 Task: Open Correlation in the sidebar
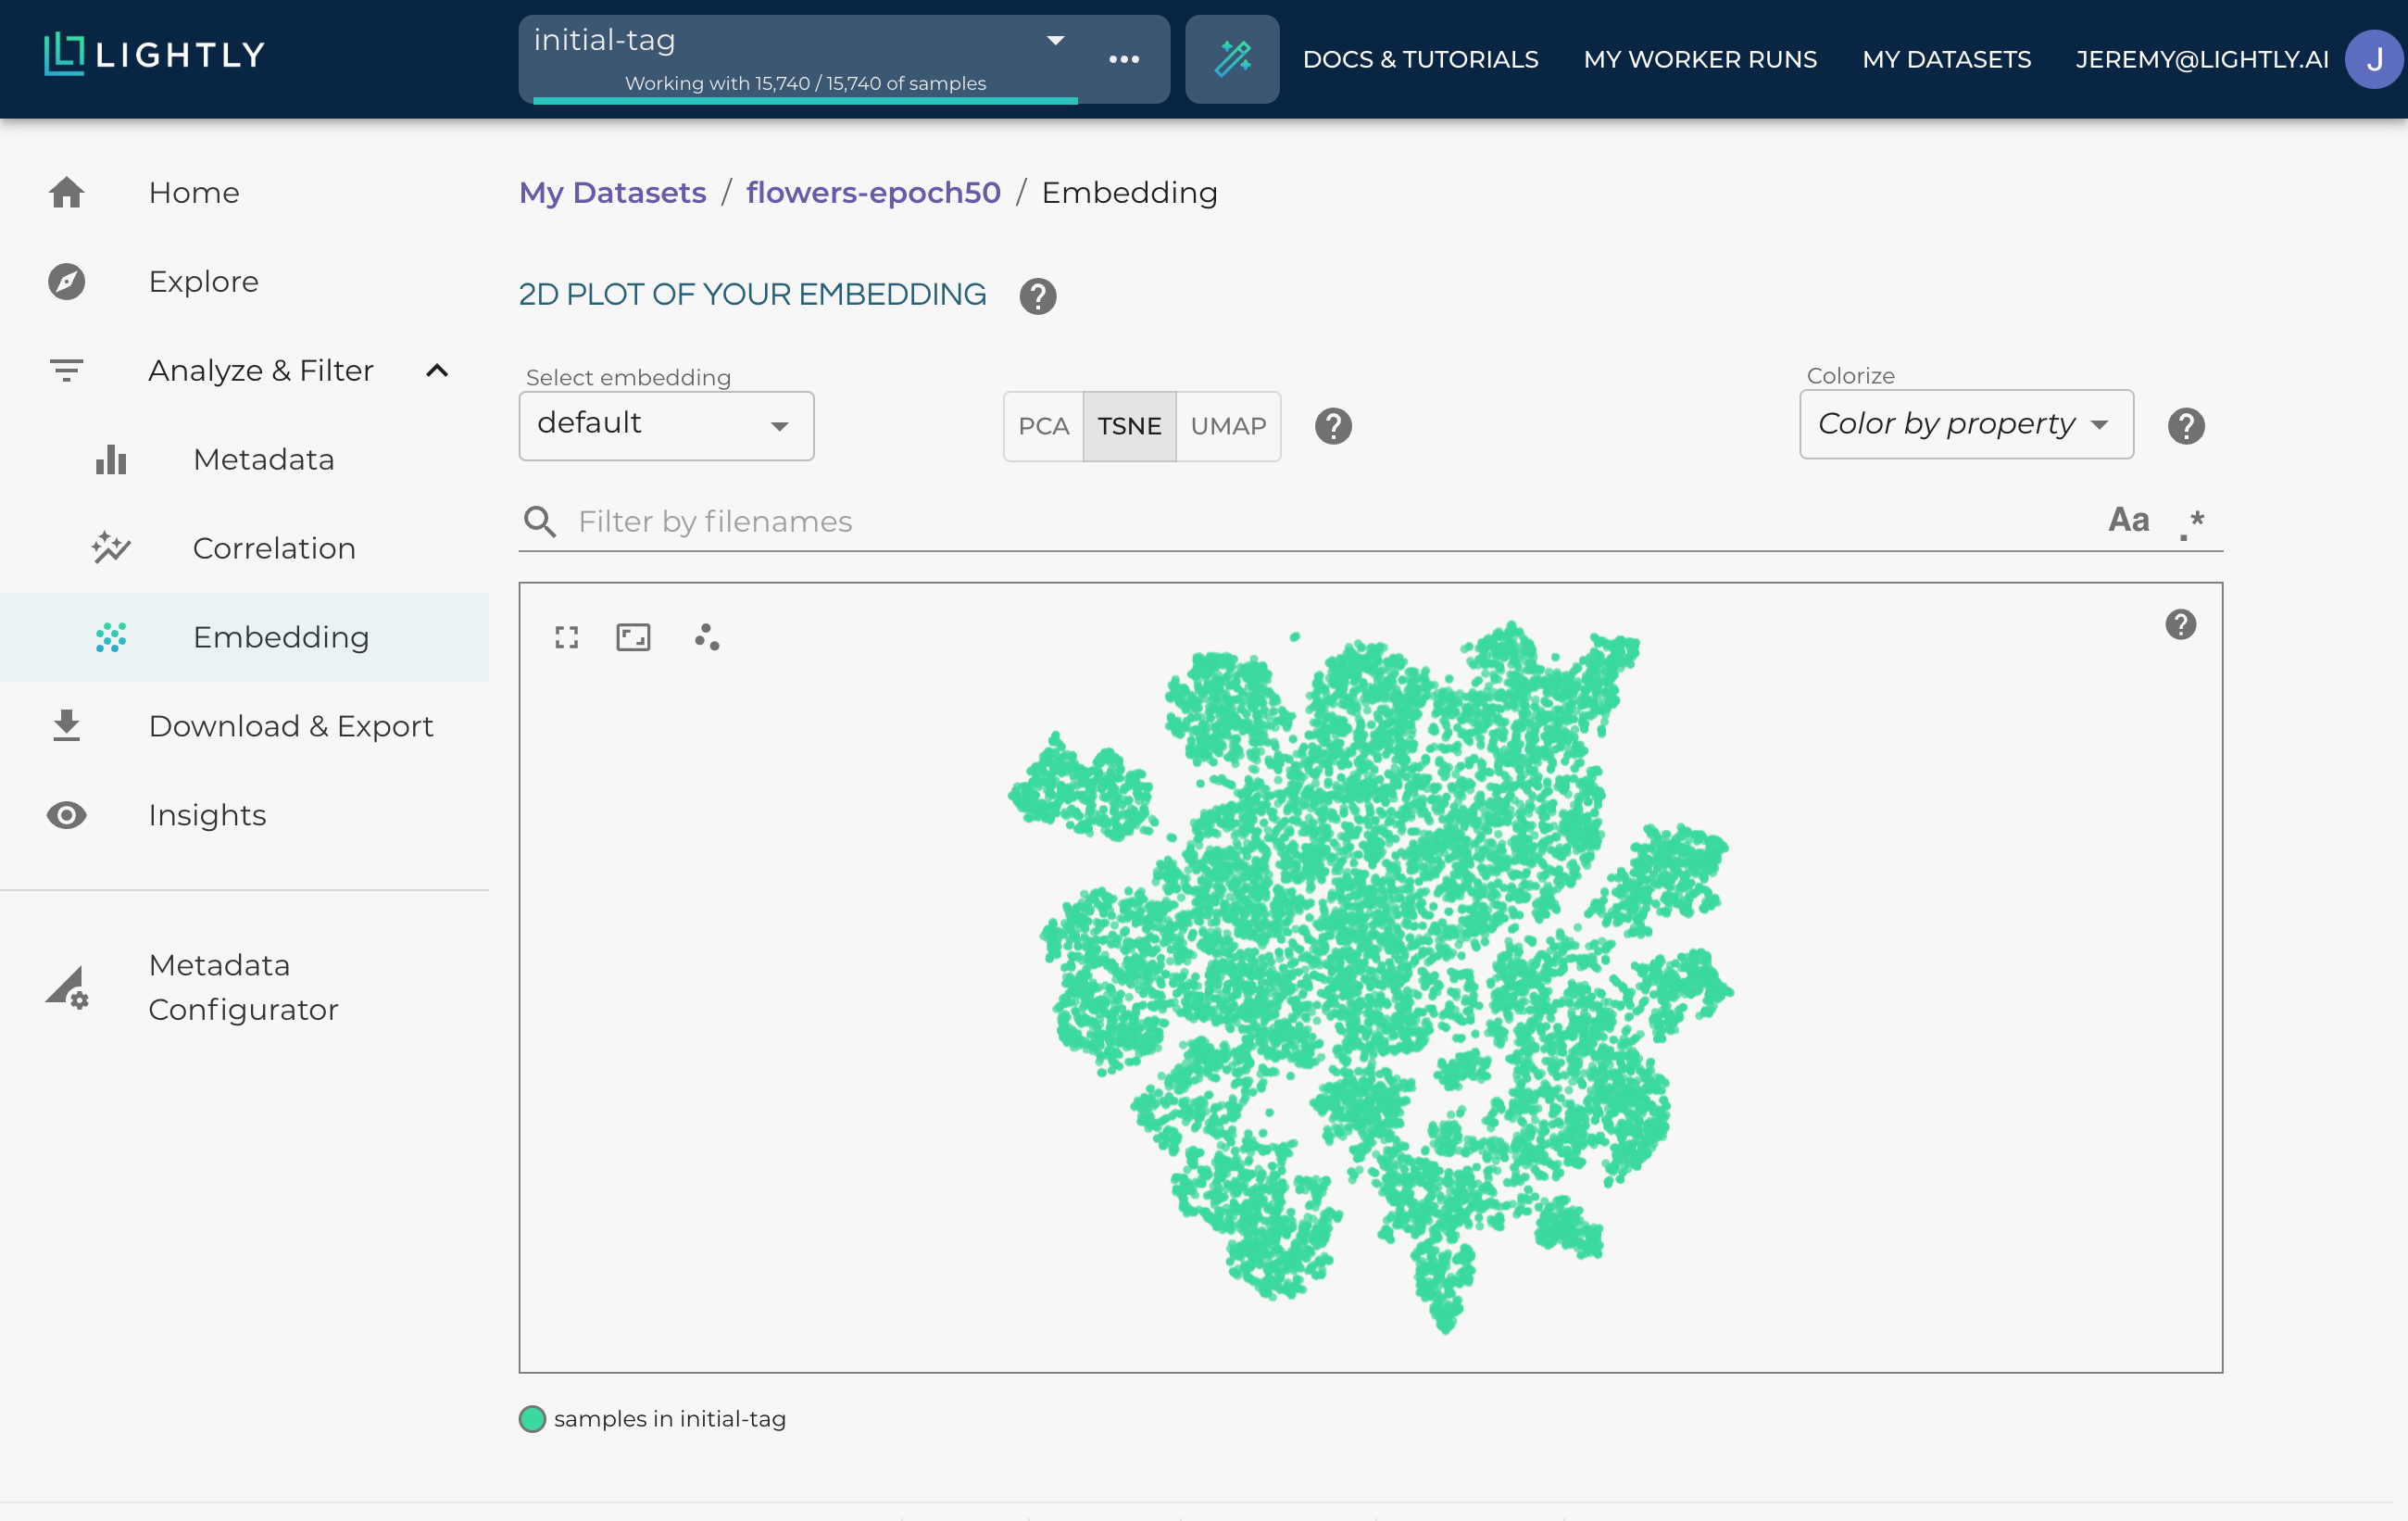tap(273, 548)
